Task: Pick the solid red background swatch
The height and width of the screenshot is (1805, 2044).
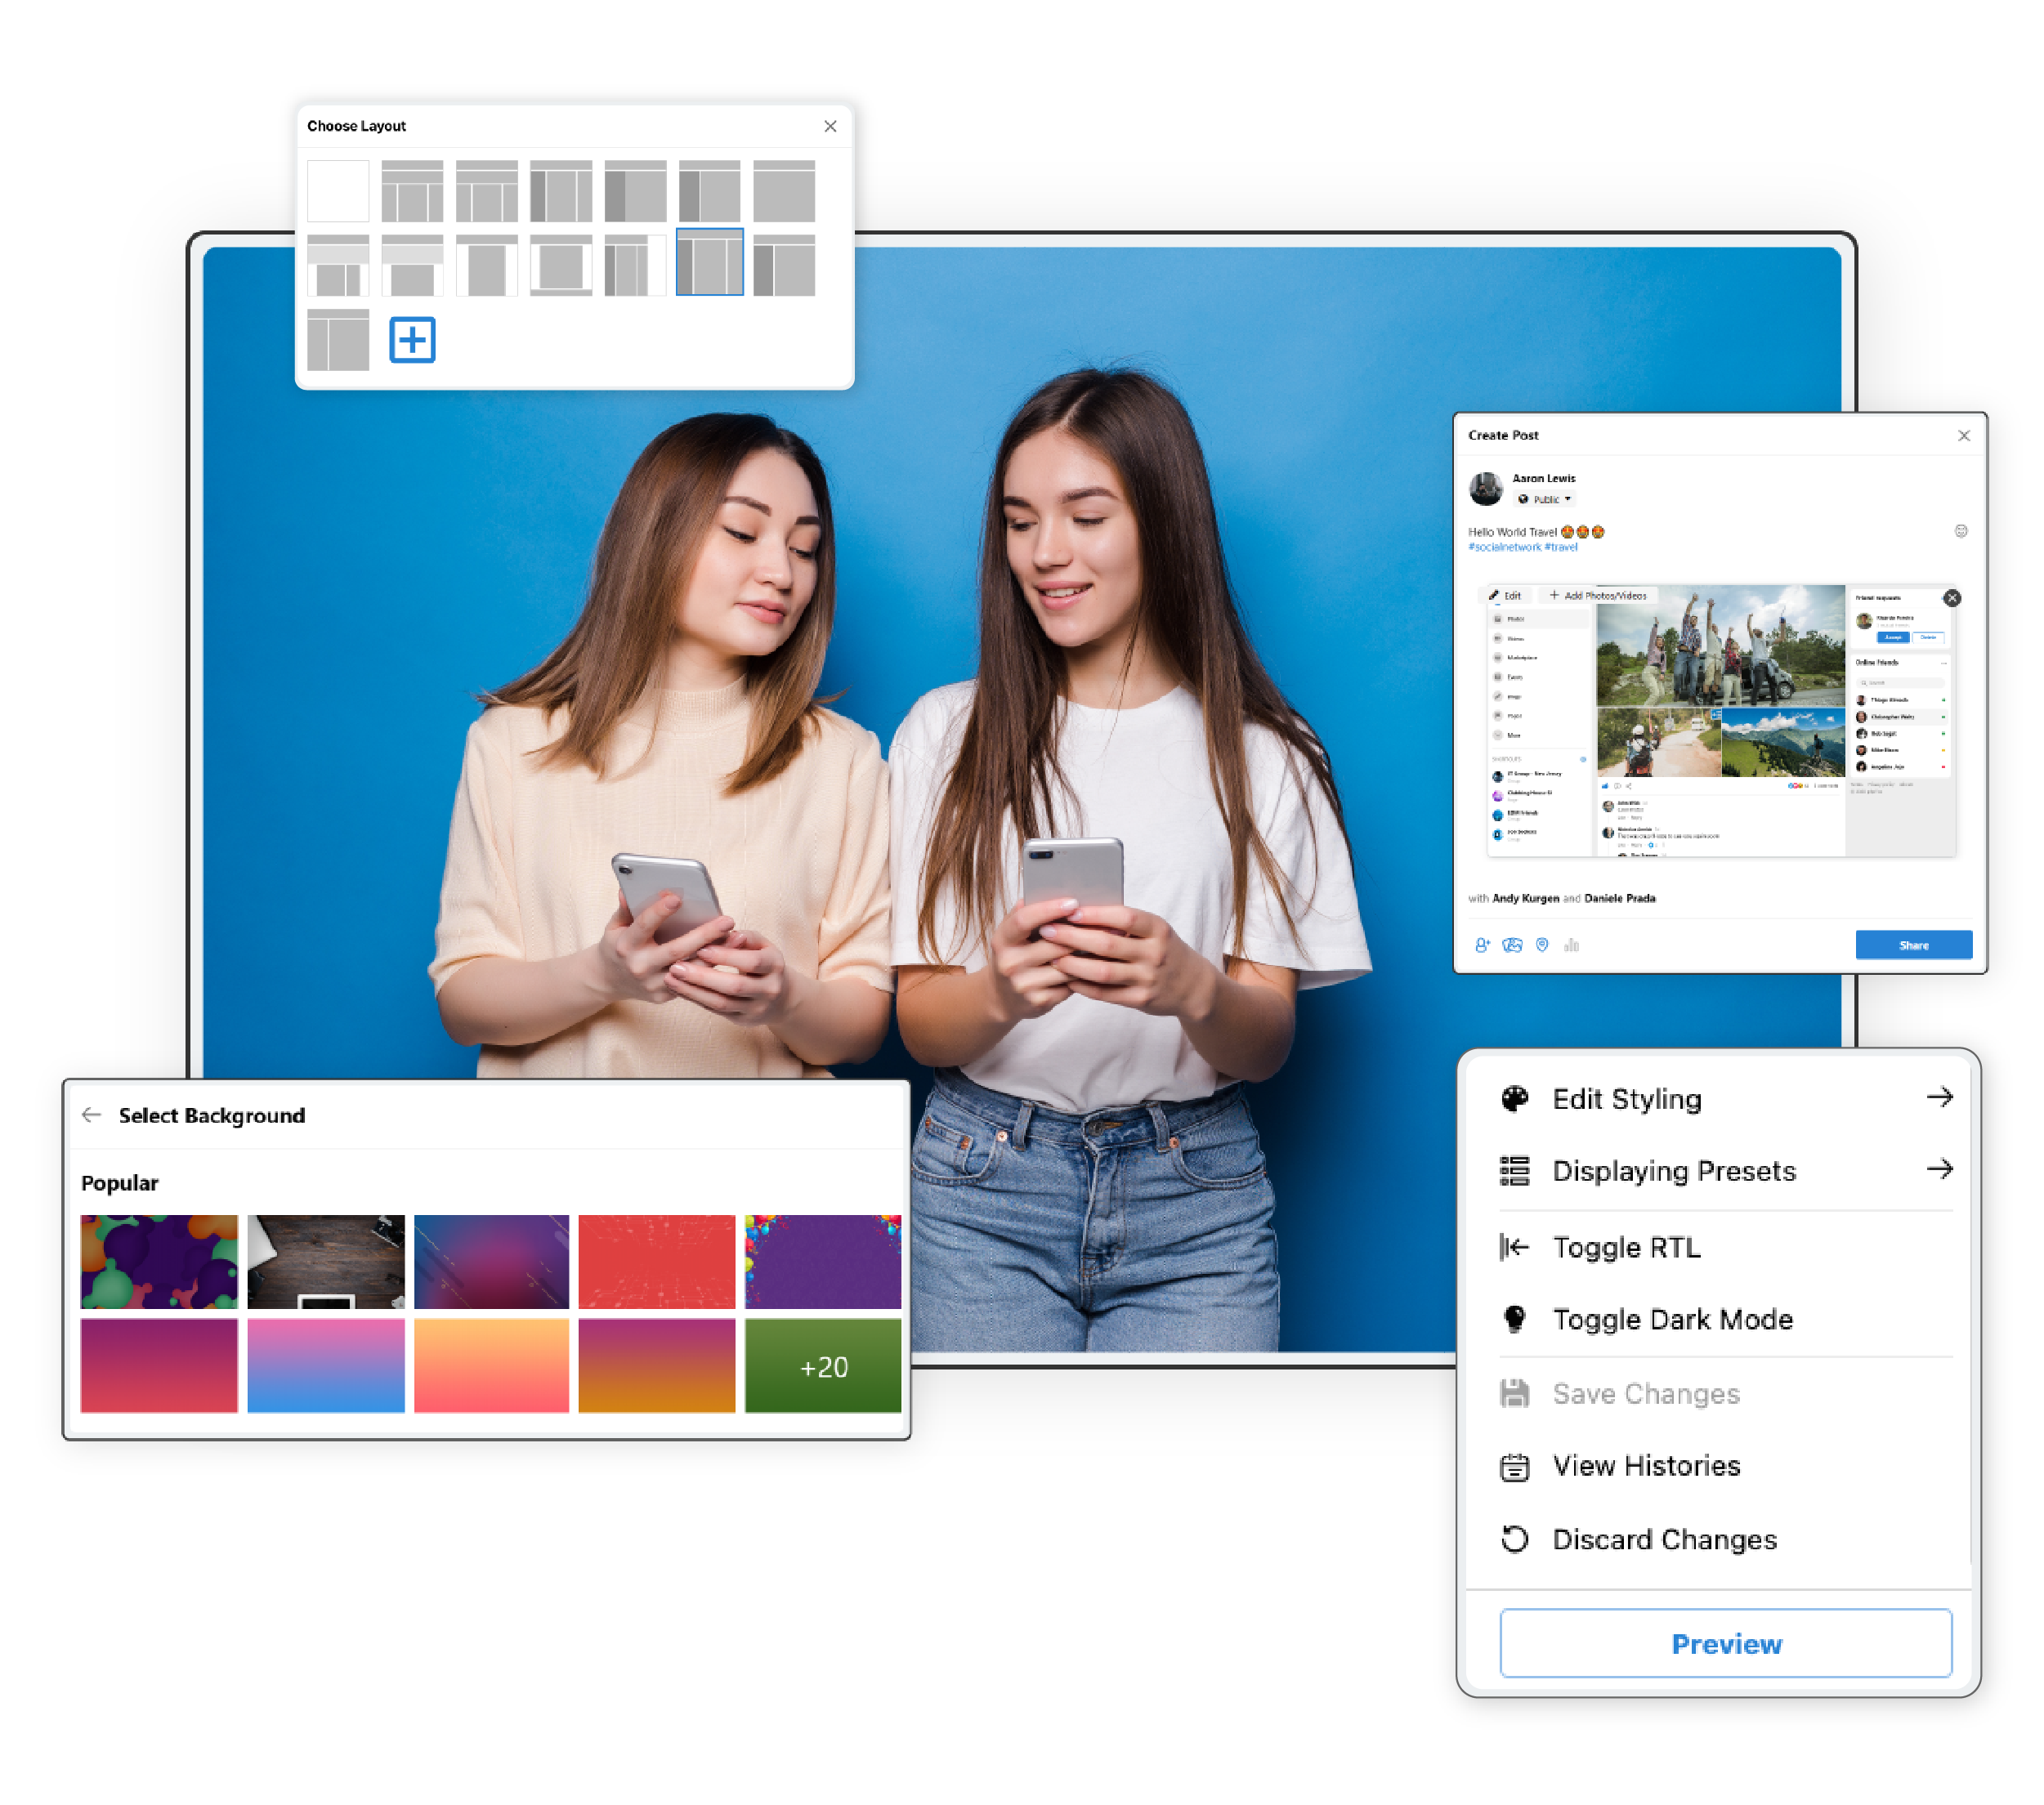Action: 656,1261
